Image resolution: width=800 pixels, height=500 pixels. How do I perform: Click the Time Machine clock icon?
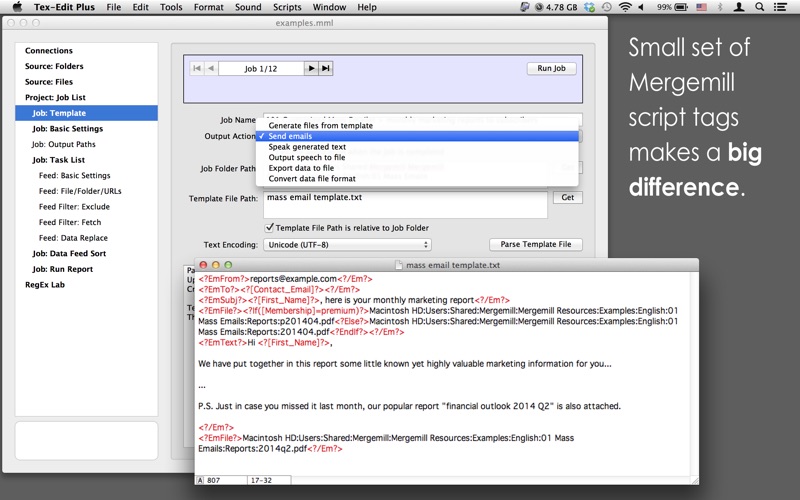(x=607, y=7)
